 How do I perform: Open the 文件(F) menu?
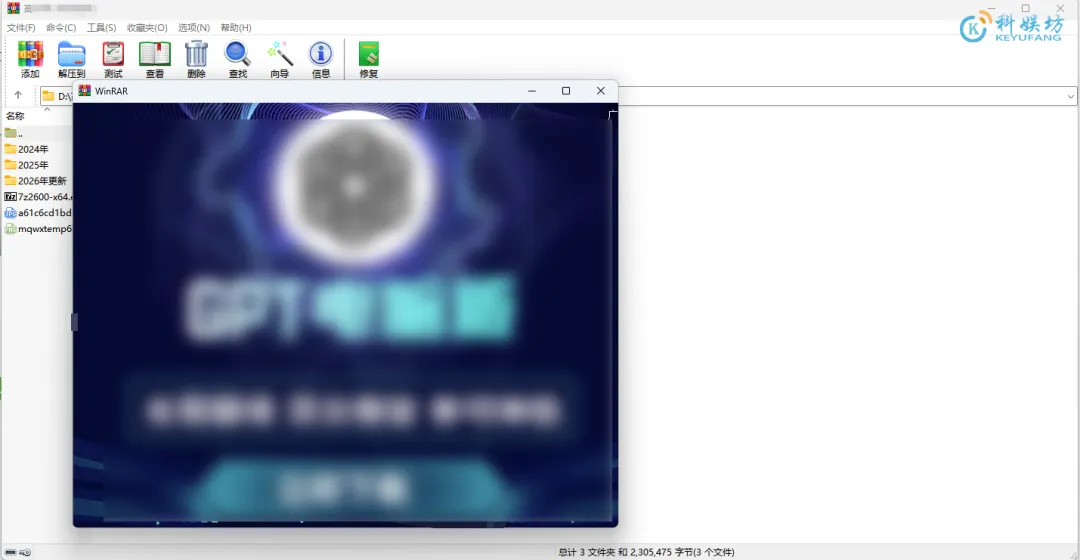[21, 28]
